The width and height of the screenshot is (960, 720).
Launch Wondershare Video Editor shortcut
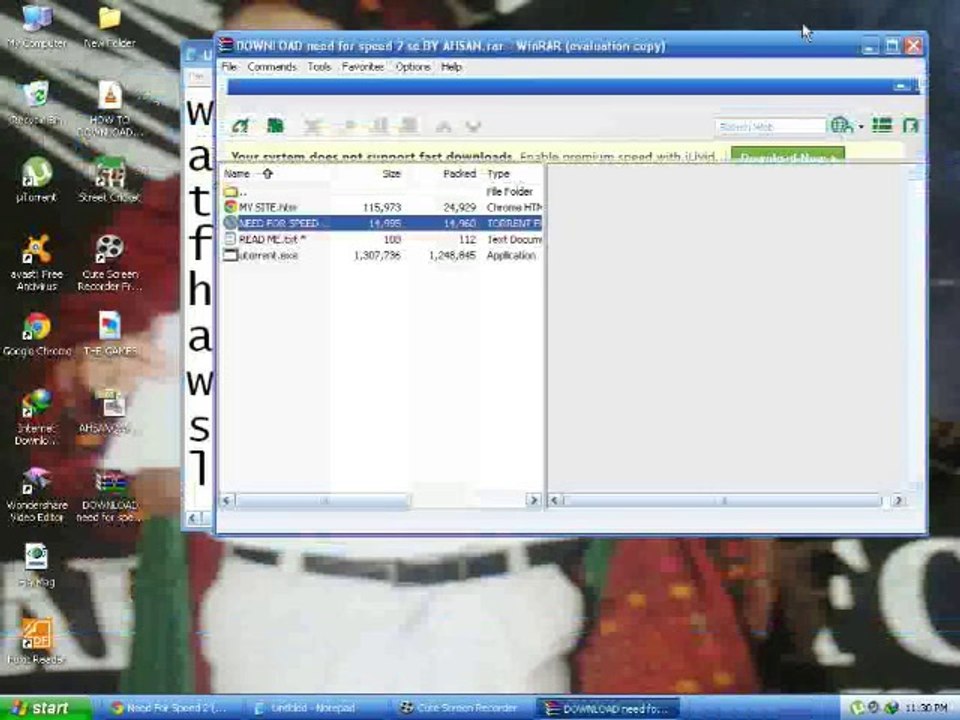click(37, 495)
